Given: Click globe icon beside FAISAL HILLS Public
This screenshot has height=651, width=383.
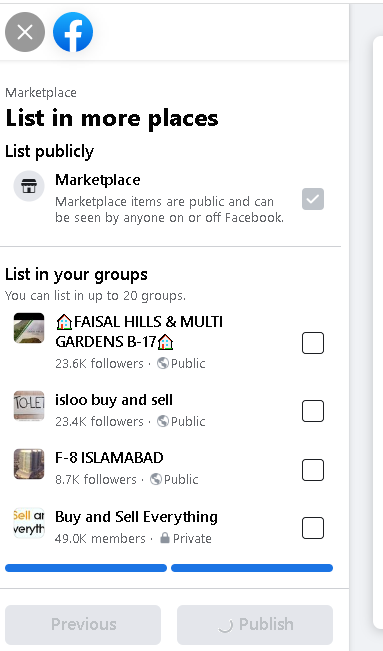Looking at the screenshot, I should click(x=163, y=363).
